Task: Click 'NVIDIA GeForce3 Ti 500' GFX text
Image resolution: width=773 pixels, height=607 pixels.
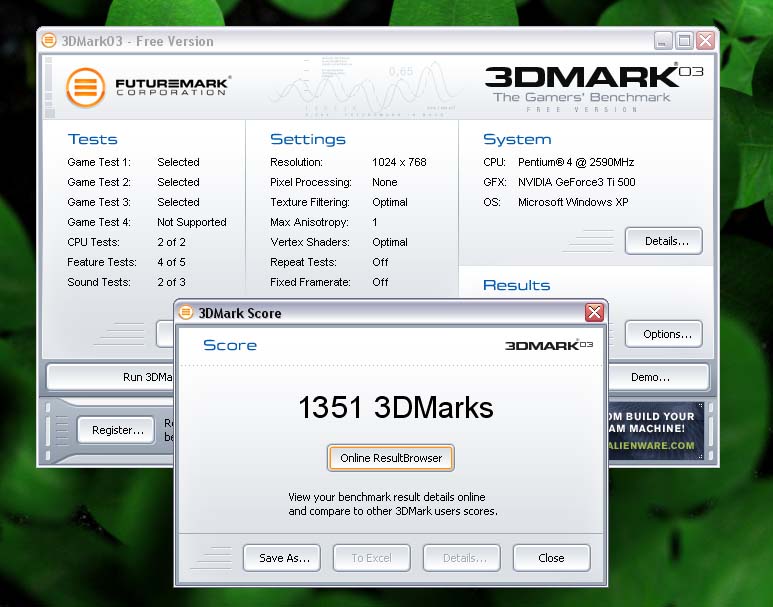Action: [576, 182]
